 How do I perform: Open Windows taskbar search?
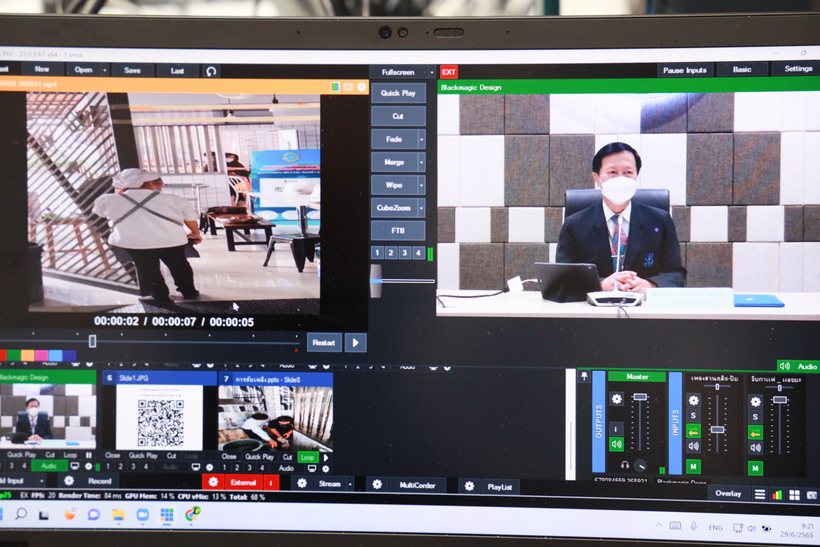21,514
